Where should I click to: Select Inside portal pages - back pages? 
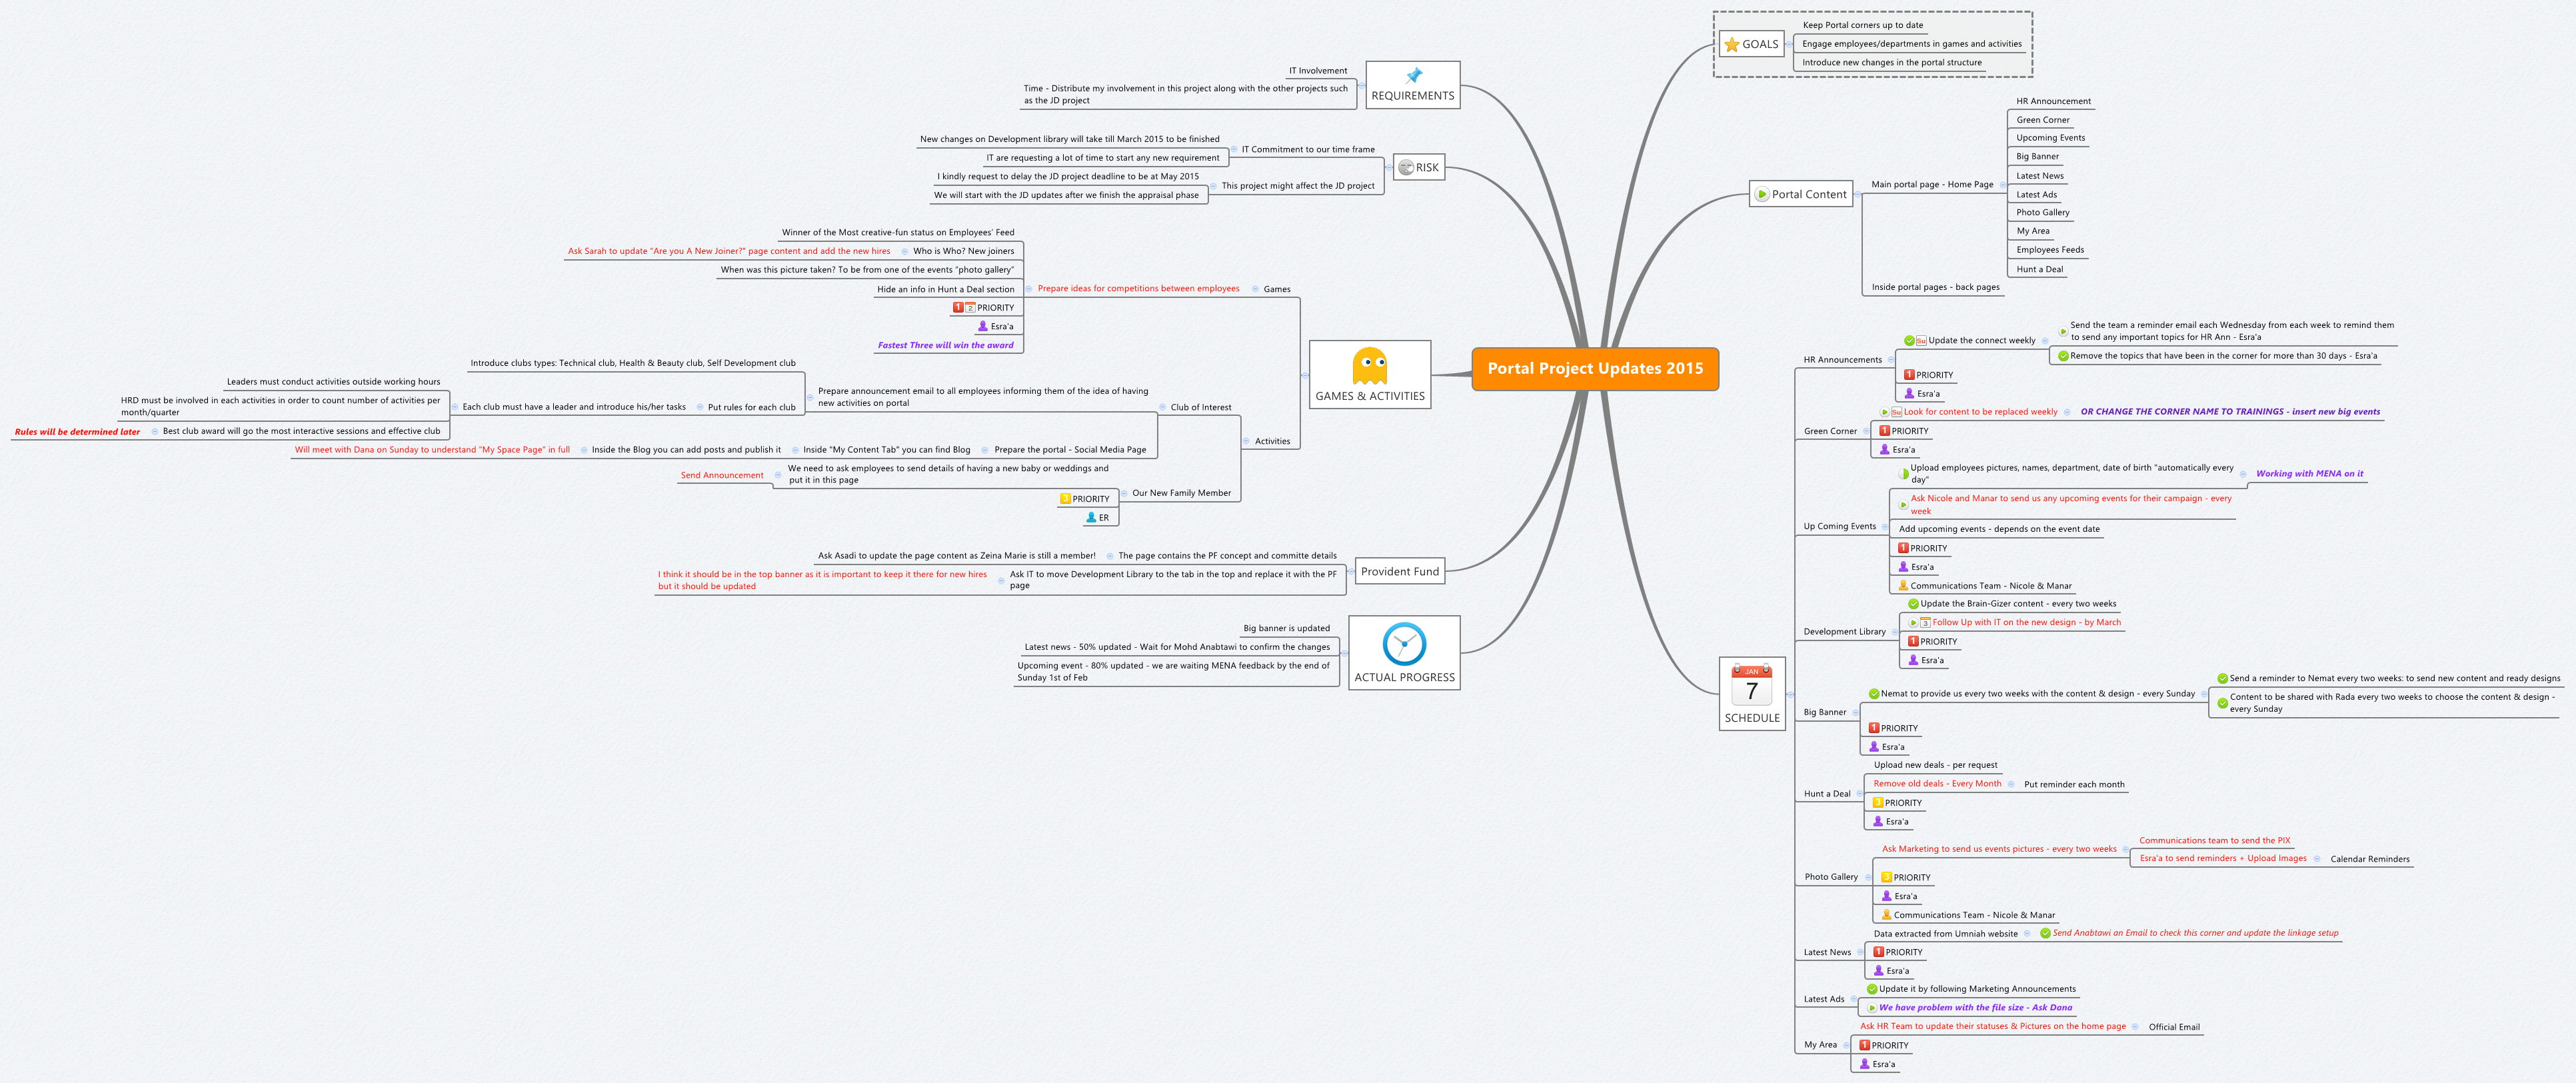[1936, 288]
